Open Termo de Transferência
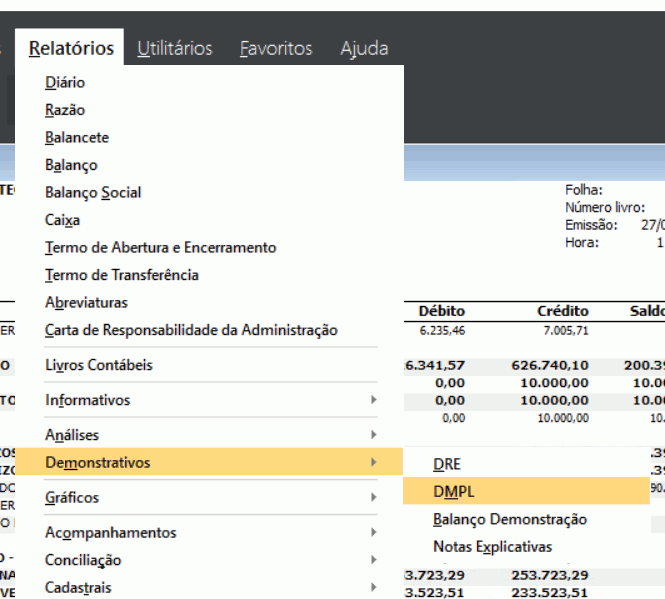The image size is (665, 599). (x=122, y=275)
